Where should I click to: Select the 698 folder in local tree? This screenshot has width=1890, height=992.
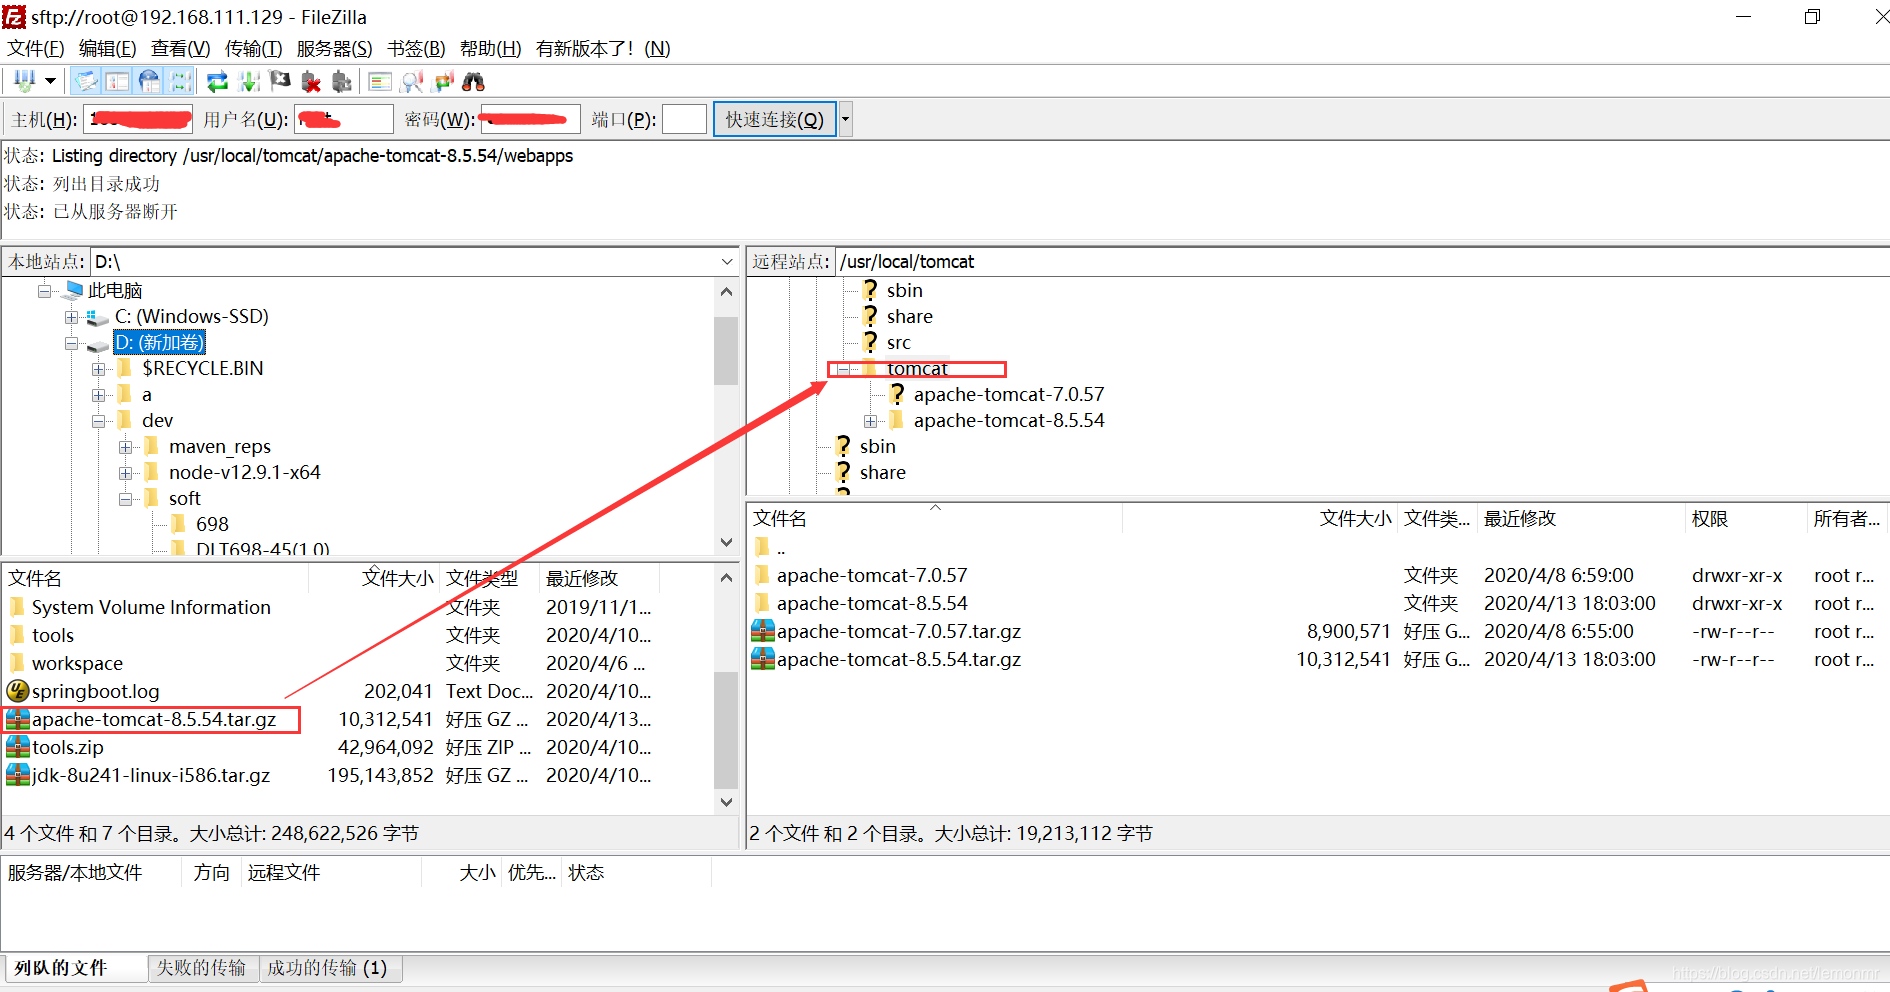pyautogui.click(x=212, y=524)
